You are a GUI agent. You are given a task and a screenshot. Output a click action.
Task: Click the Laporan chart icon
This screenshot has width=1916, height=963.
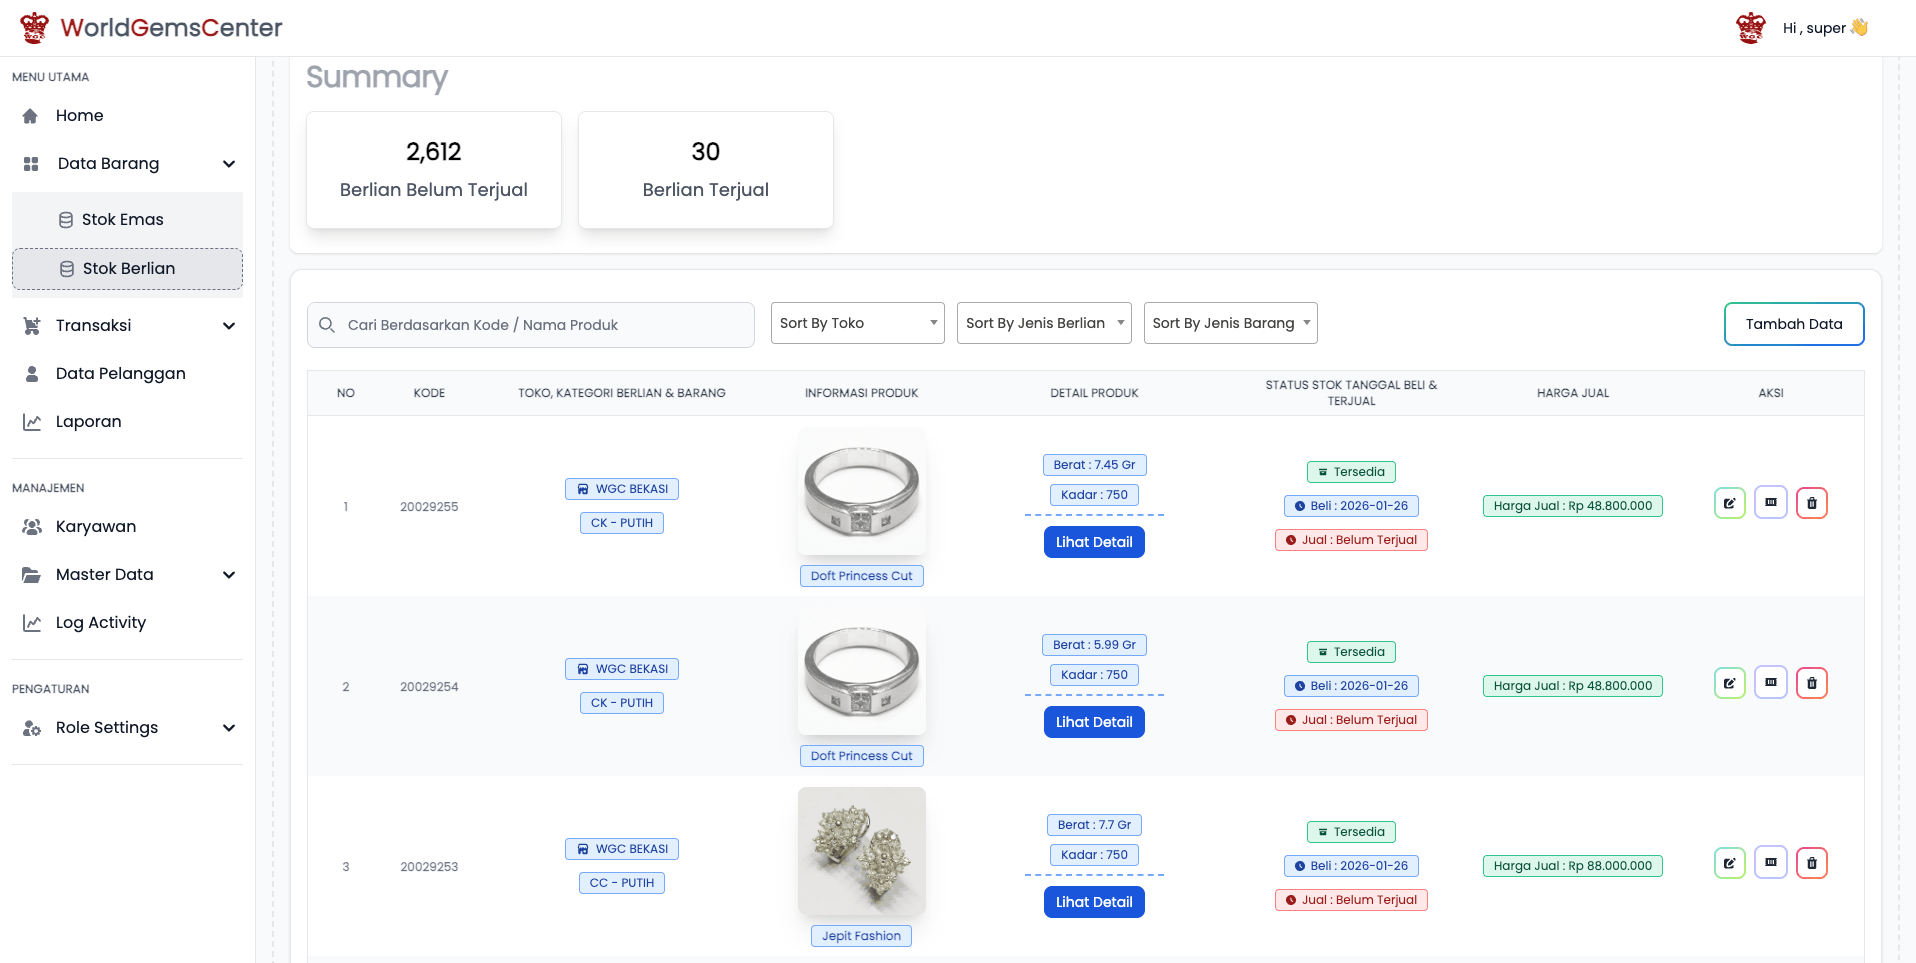(32, 422)
